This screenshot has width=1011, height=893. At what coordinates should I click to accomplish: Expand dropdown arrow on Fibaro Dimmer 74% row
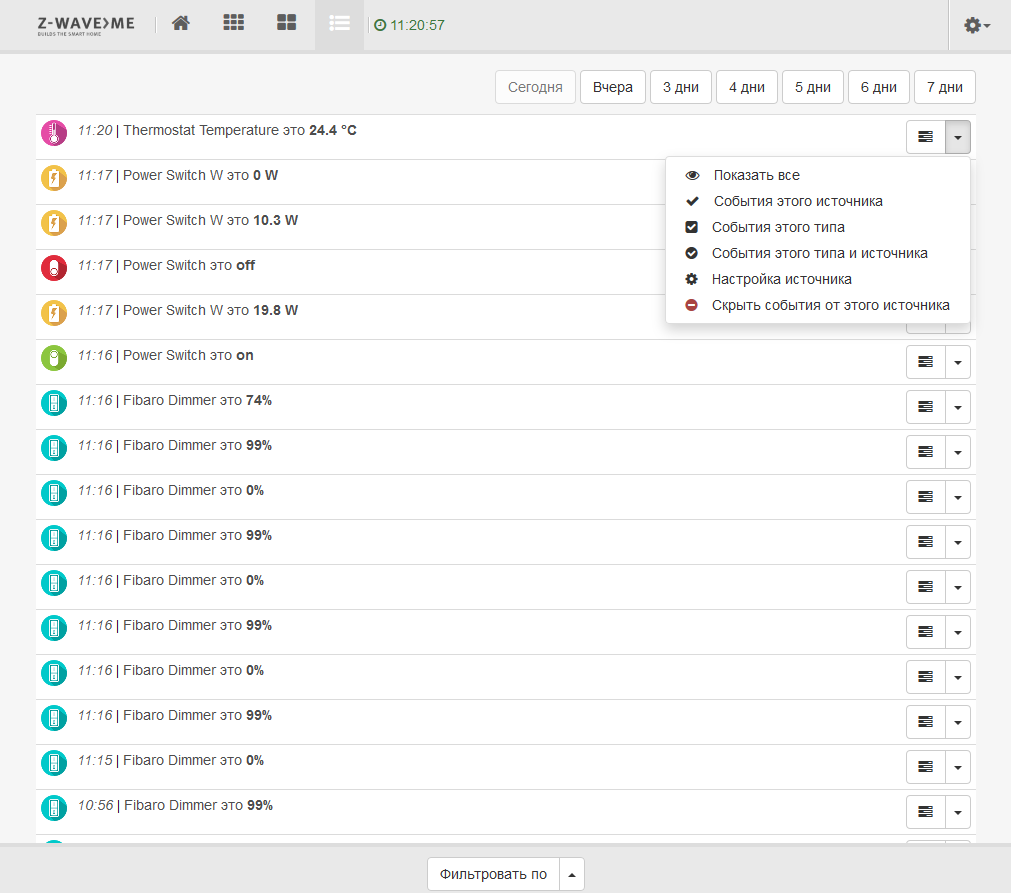point(958,407)
